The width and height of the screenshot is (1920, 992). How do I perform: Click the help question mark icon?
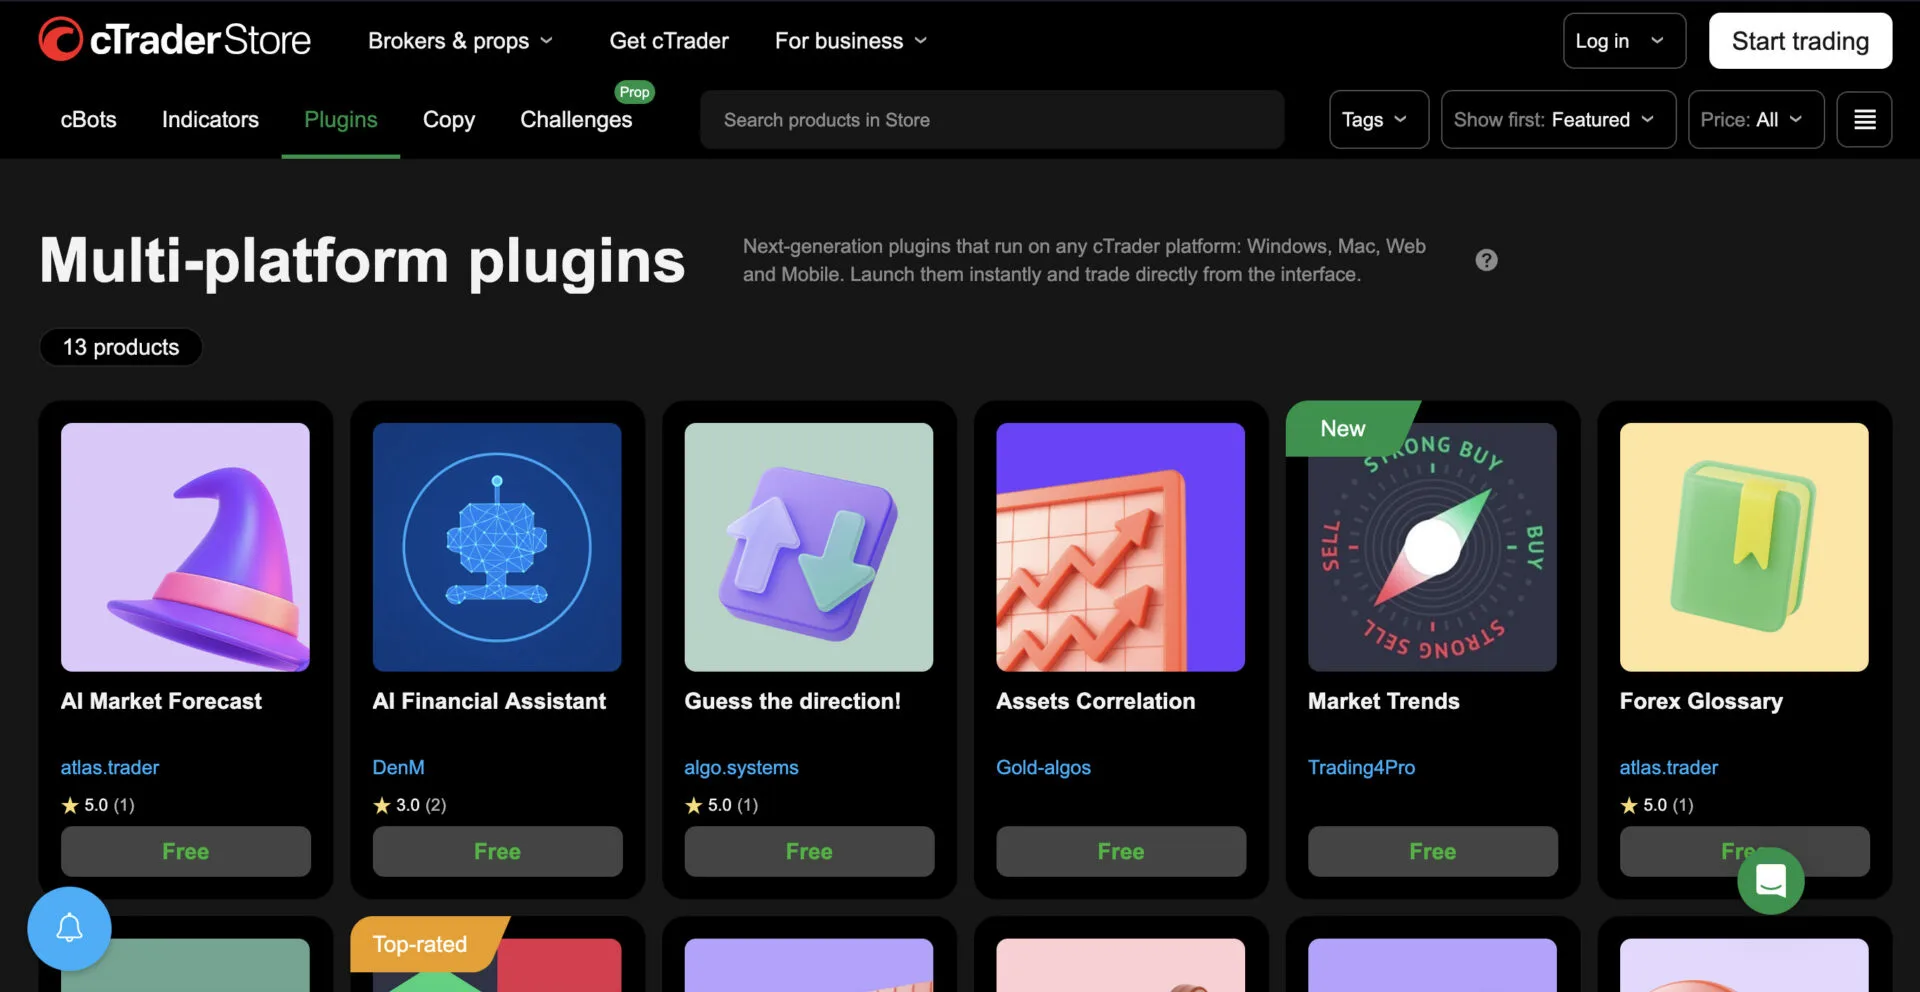point(1486,260)
